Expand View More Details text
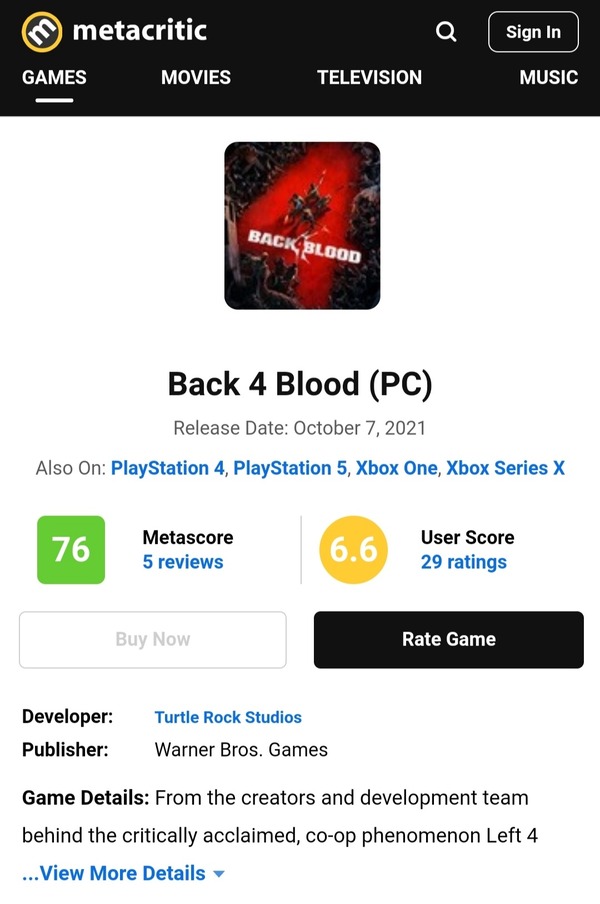The height and width of the screenshot is (904, 600). point(114,873)
